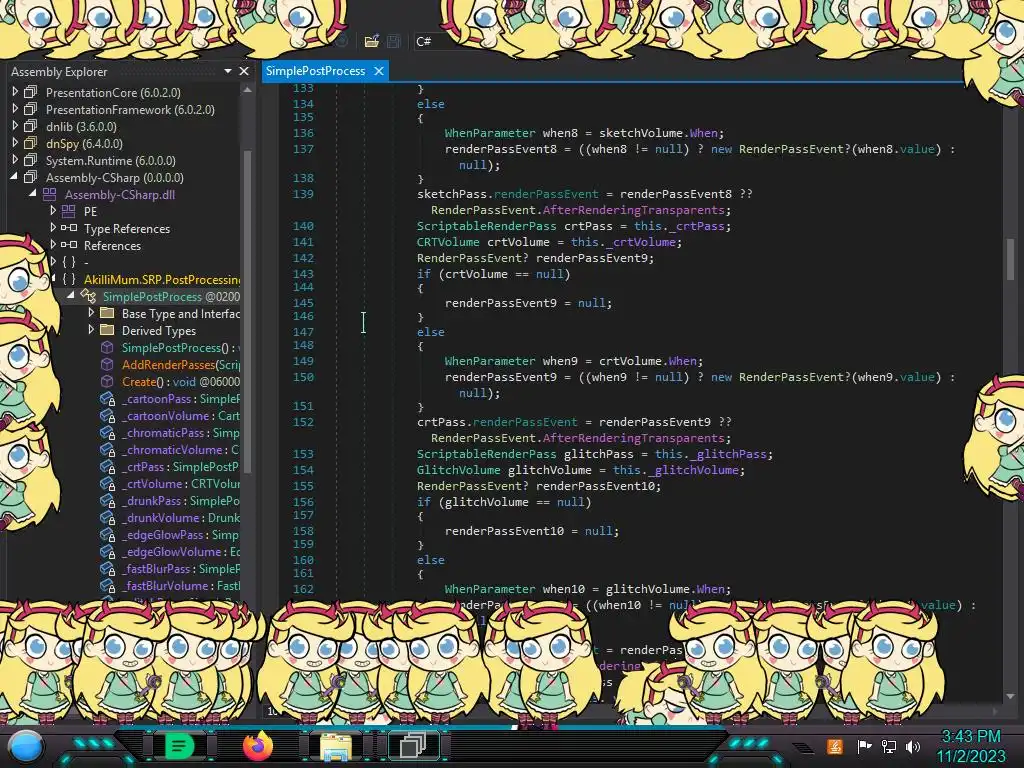Click the code editor vertical scrollbar thumb
1024x768 pixels.
pyautogui.click(x=1011, y=258)
